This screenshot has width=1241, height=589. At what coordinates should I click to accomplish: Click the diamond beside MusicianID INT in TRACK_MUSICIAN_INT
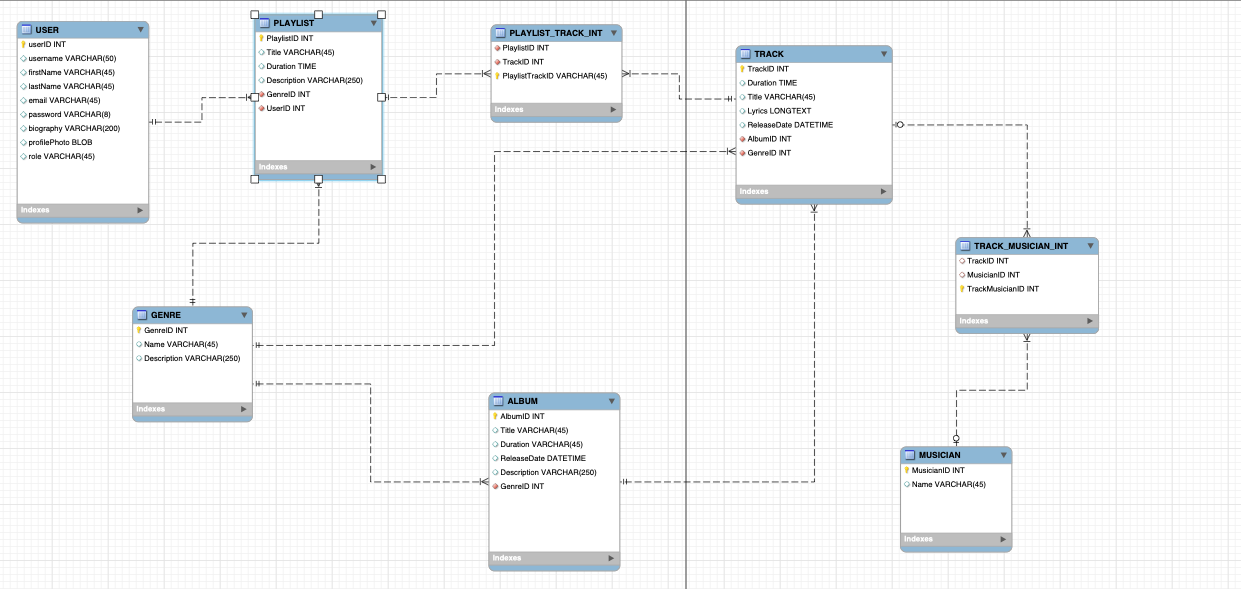[962, 275]
